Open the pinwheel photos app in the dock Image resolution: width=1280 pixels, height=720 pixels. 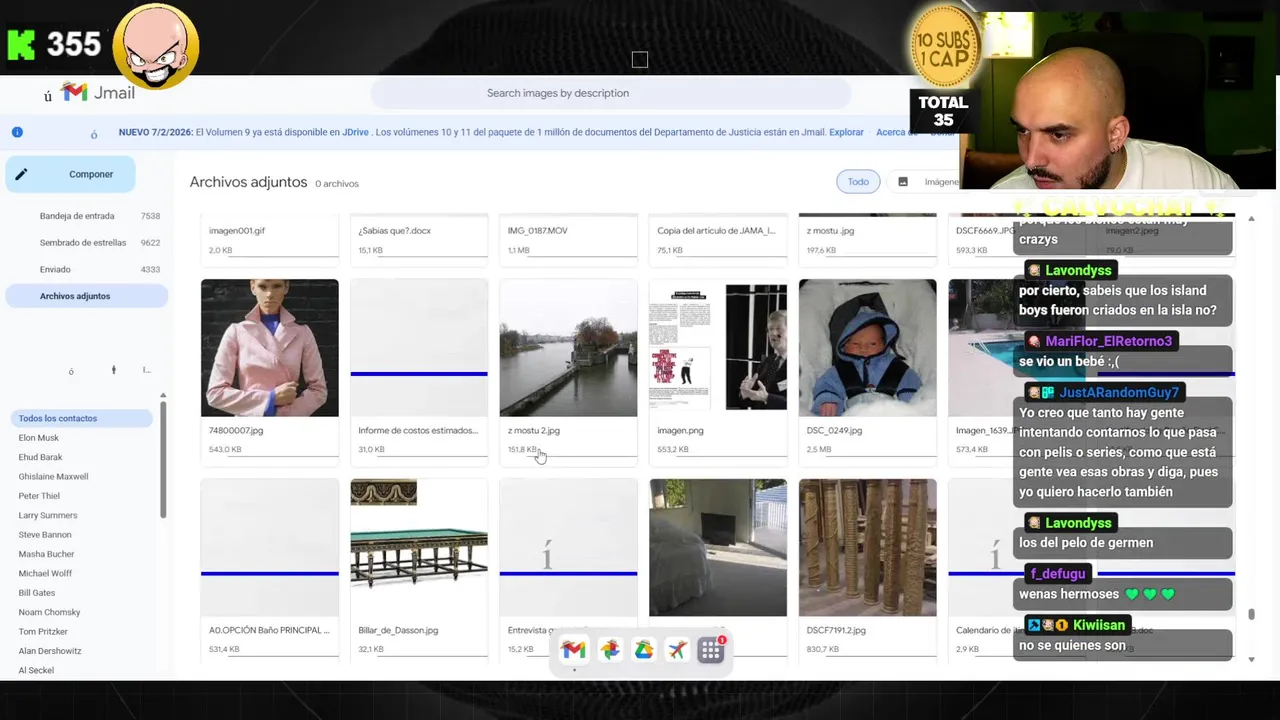coord(609,650)
